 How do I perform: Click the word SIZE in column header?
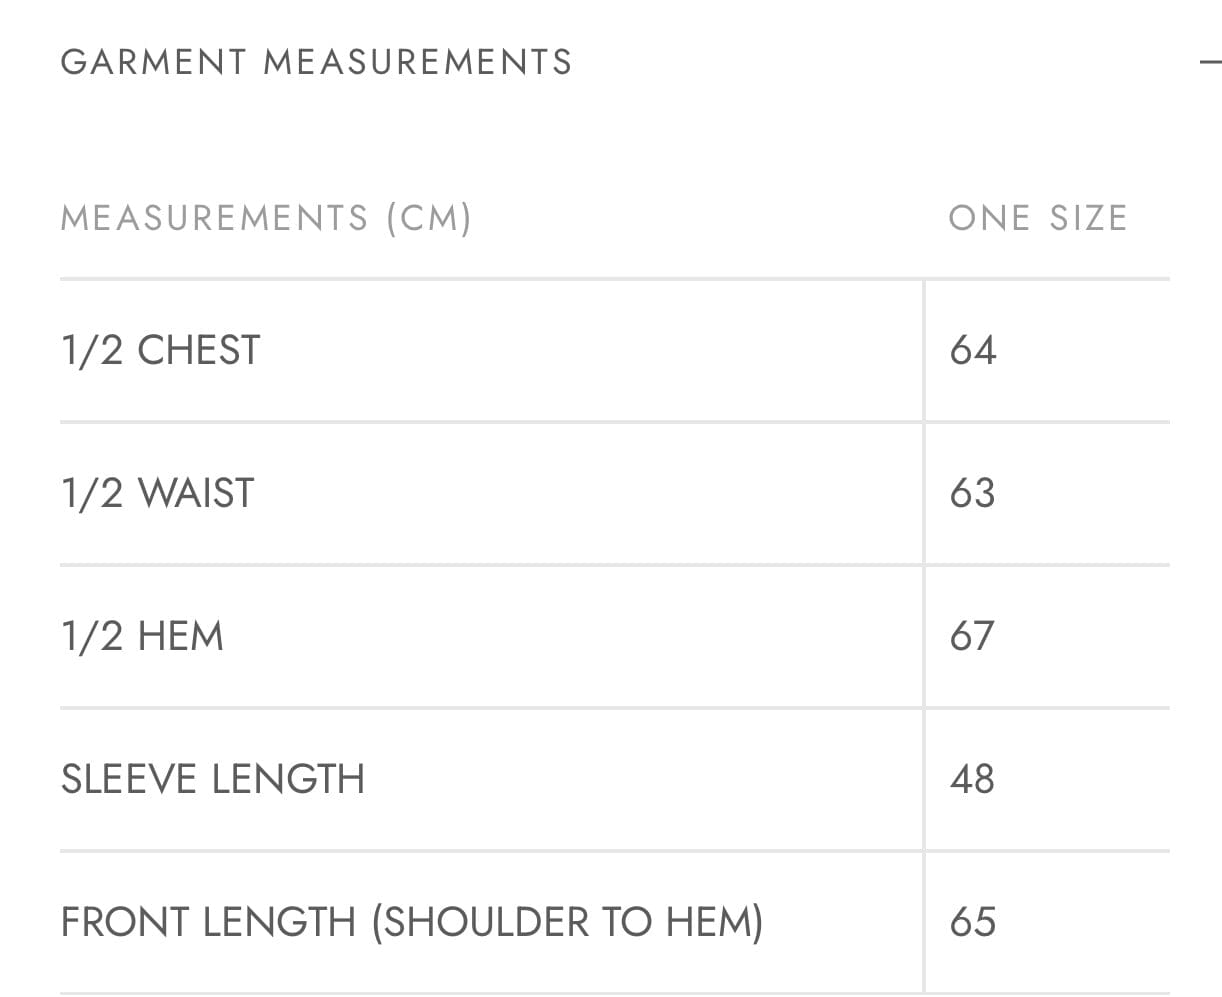(1088, 218)
